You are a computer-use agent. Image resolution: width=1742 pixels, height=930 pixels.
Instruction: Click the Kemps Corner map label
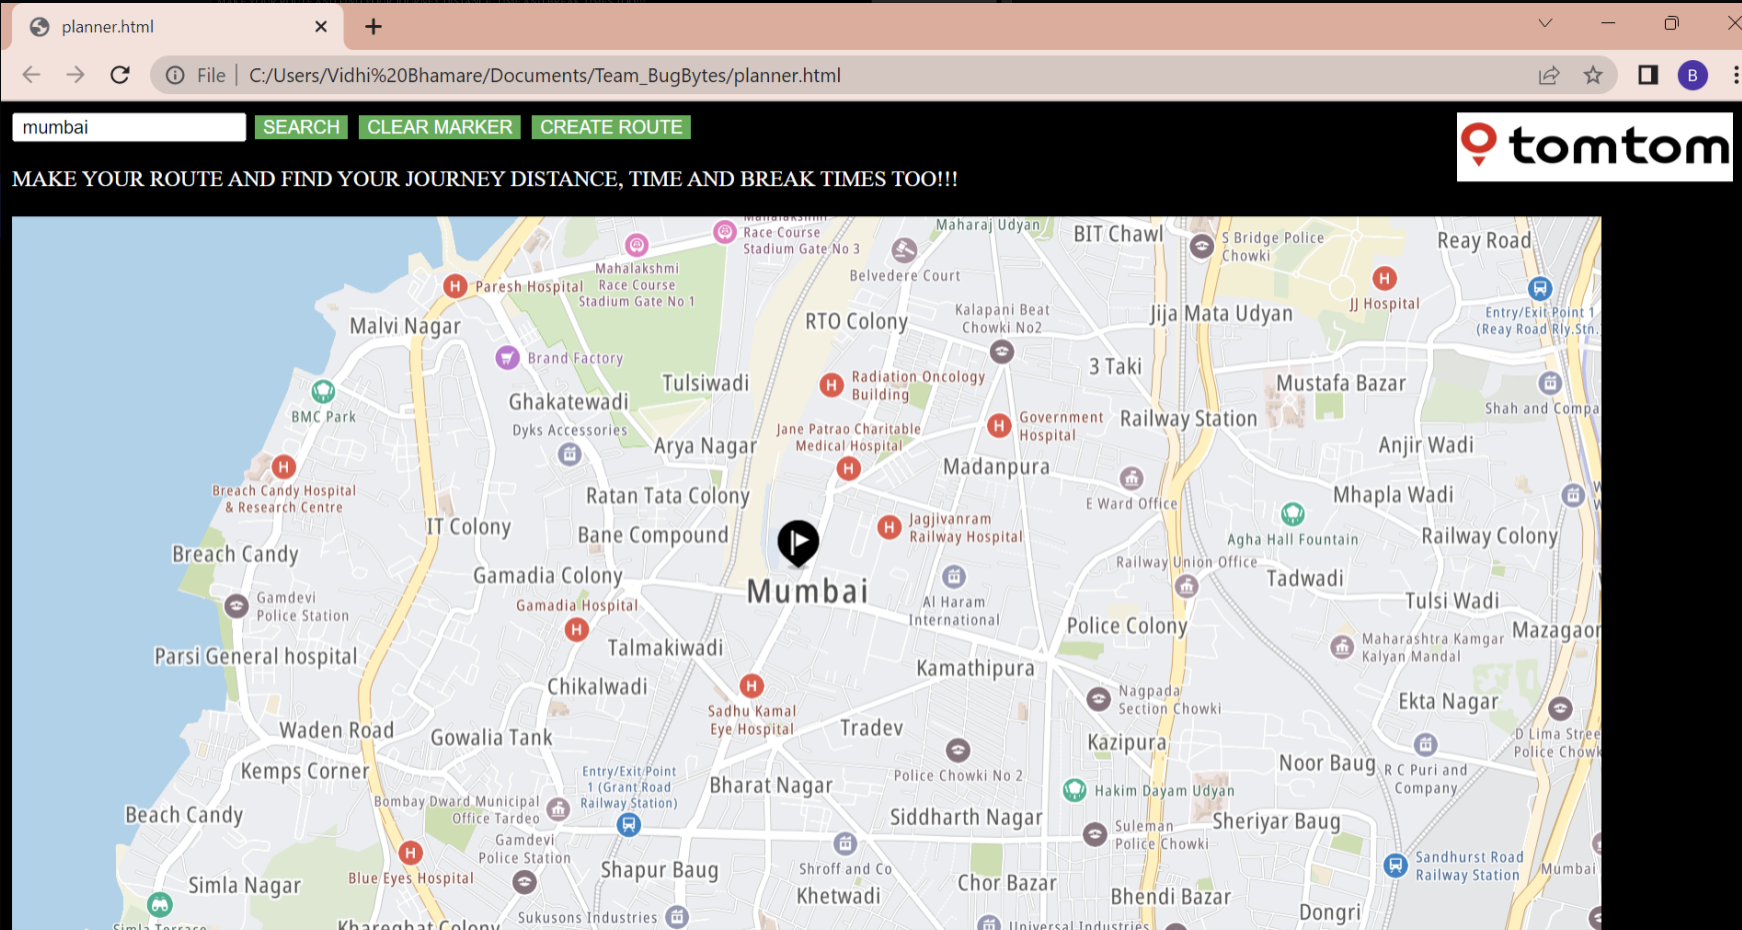(305, 771)
